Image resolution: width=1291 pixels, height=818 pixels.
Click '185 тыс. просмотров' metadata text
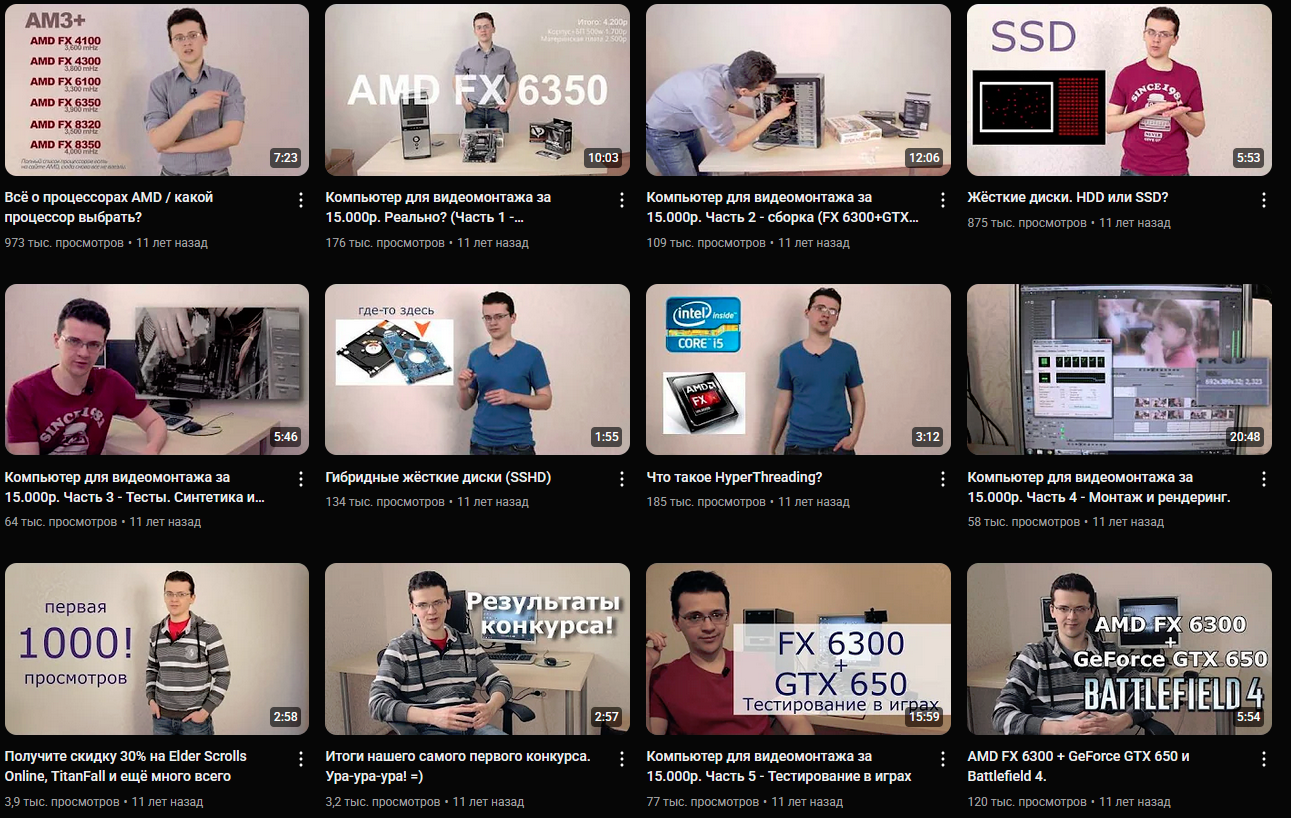tap(706, 502)
